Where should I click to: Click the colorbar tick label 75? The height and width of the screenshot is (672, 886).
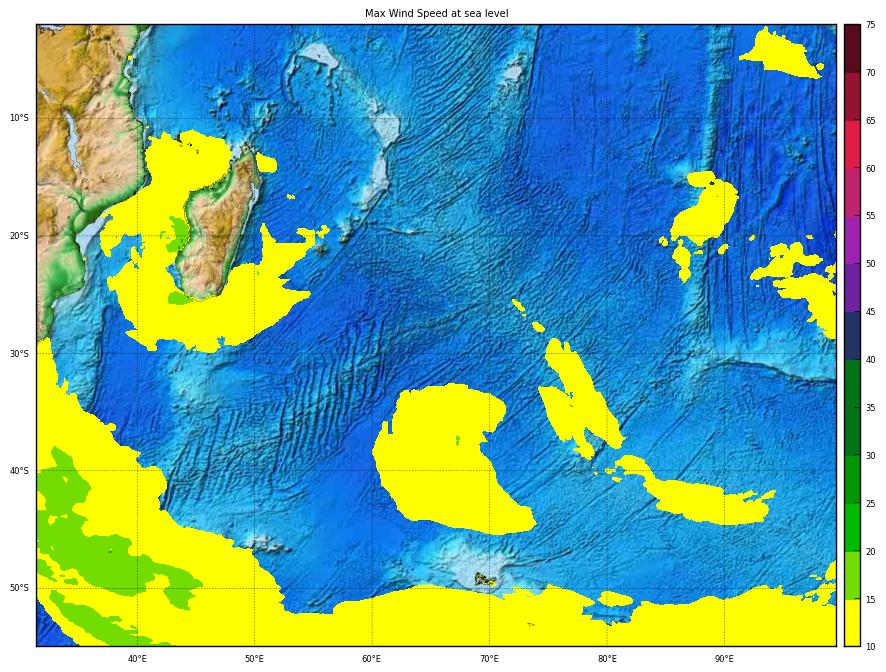click(870, 26)
